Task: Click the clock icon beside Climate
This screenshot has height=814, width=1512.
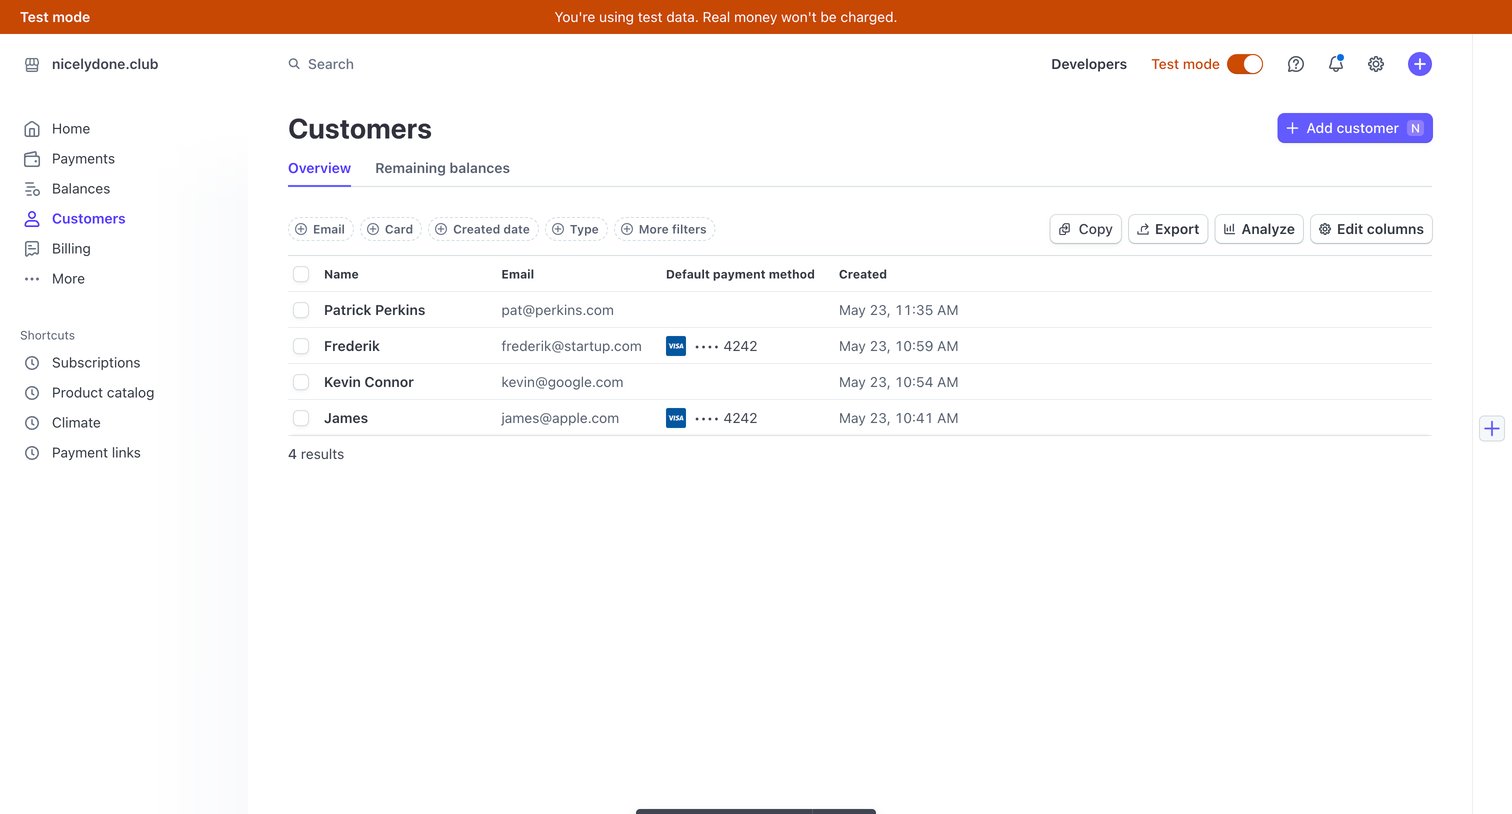Action: point(32,423)
